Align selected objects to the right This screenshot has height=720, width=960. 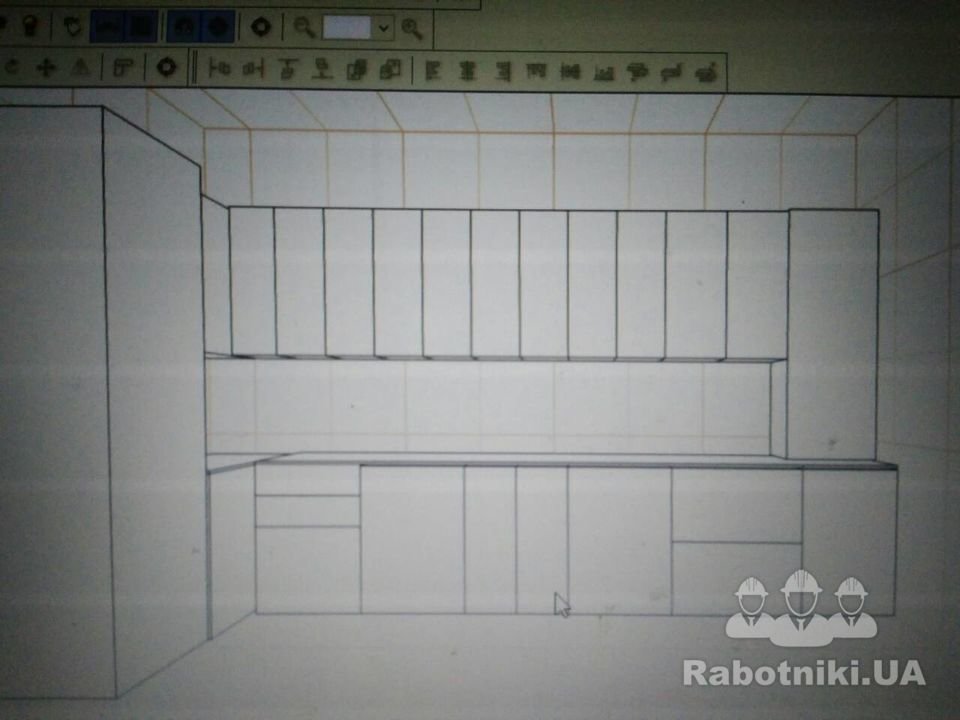click(x=502, y=72)
